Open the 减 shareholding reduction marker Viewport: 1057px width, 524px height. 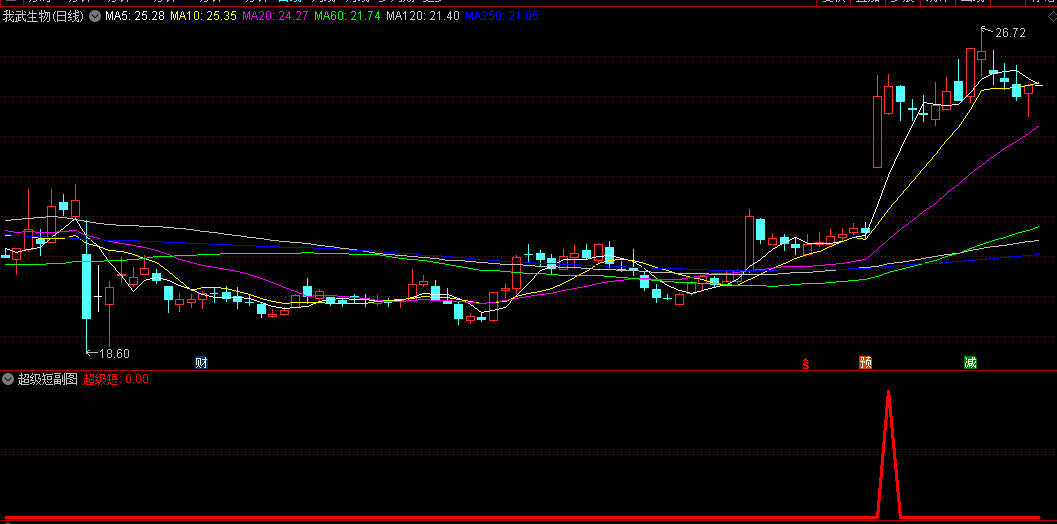[970, 363]
